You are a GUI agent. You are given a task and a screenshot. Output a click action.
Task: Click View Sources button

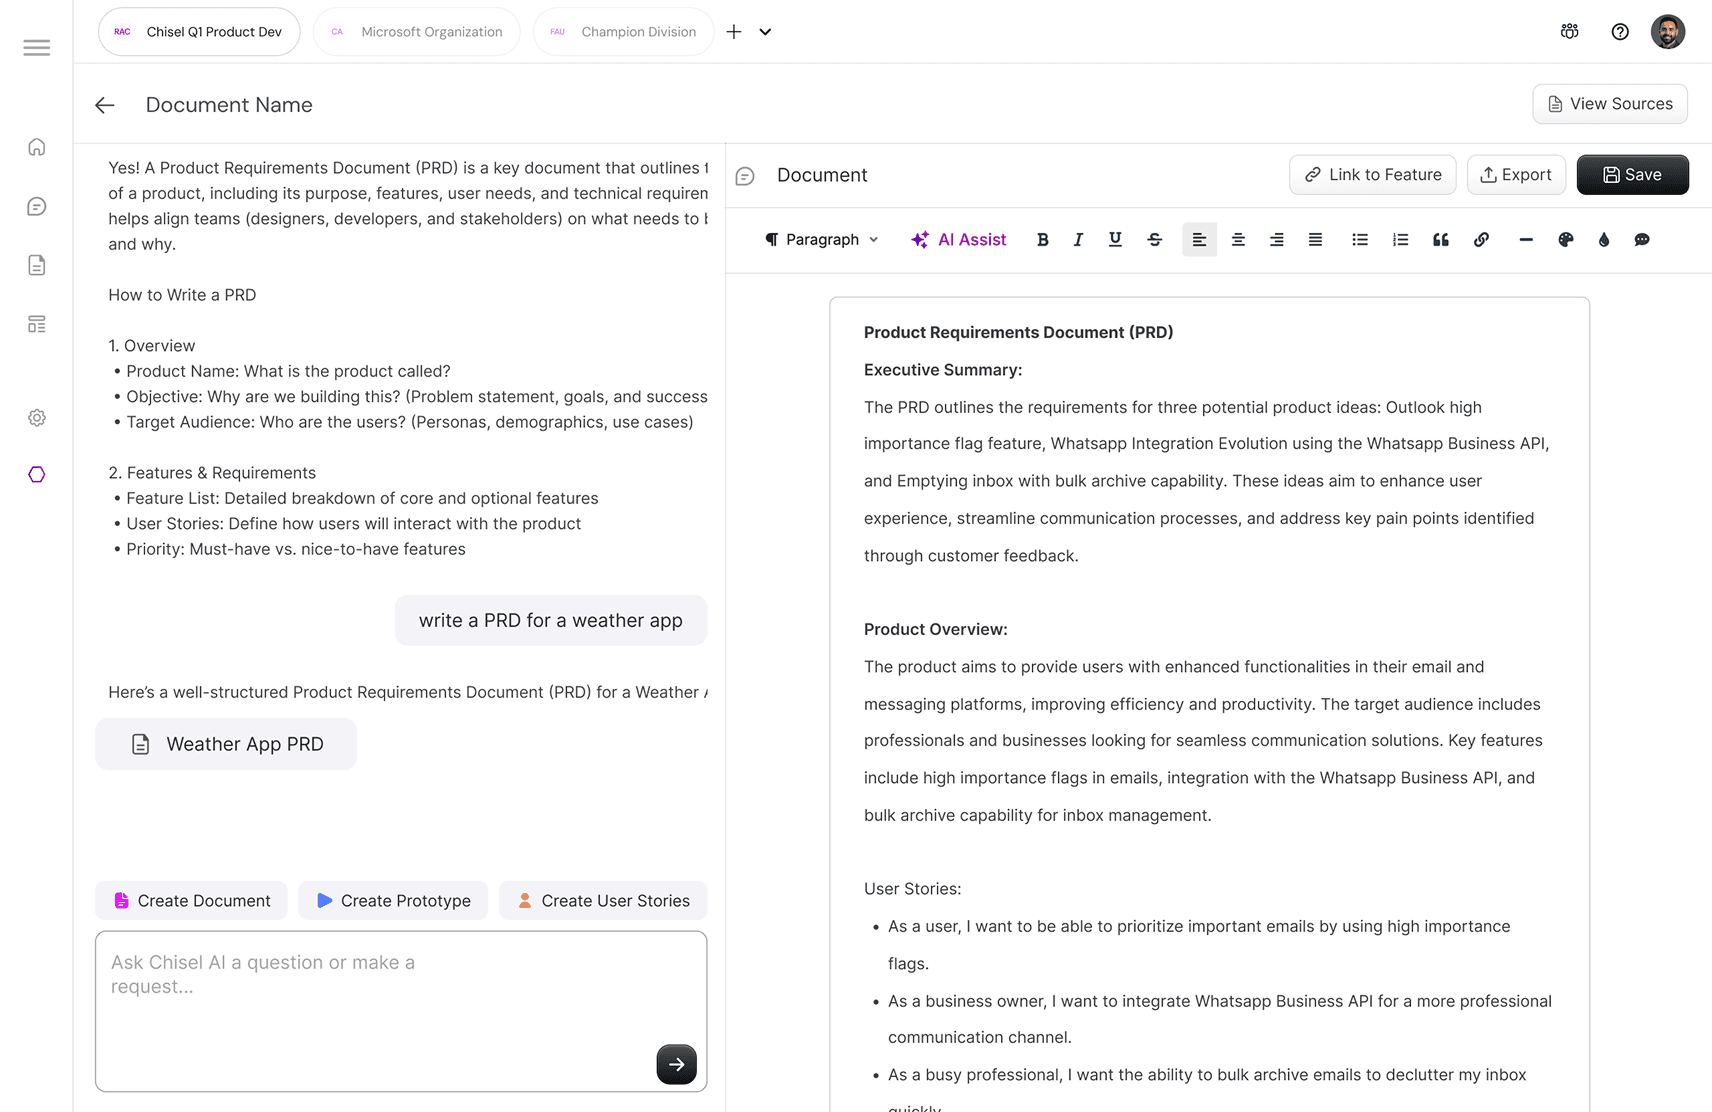coord(1610,104)
